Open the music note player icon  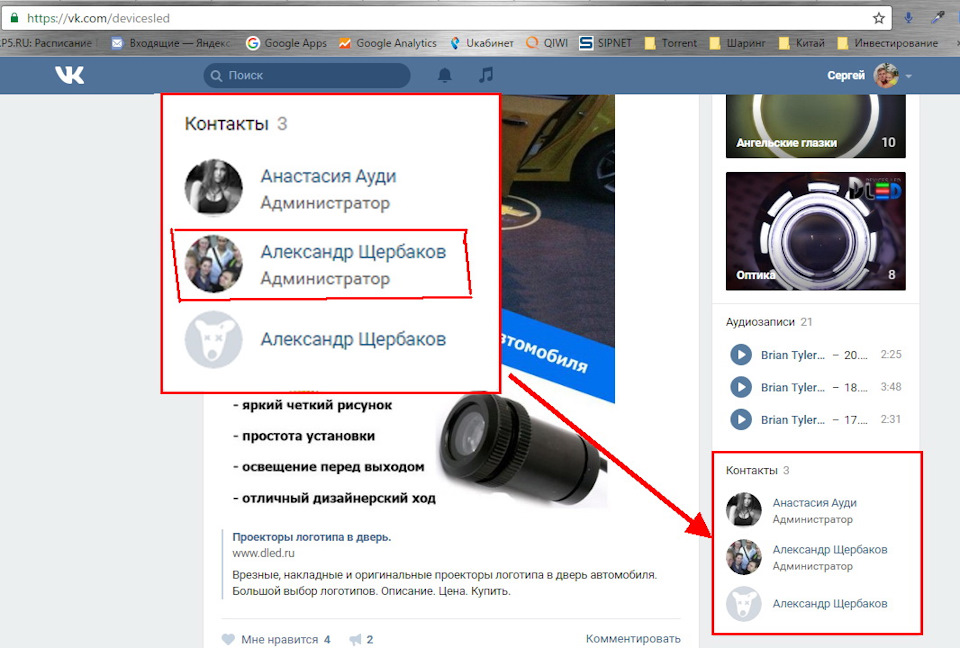coord(486,75)
